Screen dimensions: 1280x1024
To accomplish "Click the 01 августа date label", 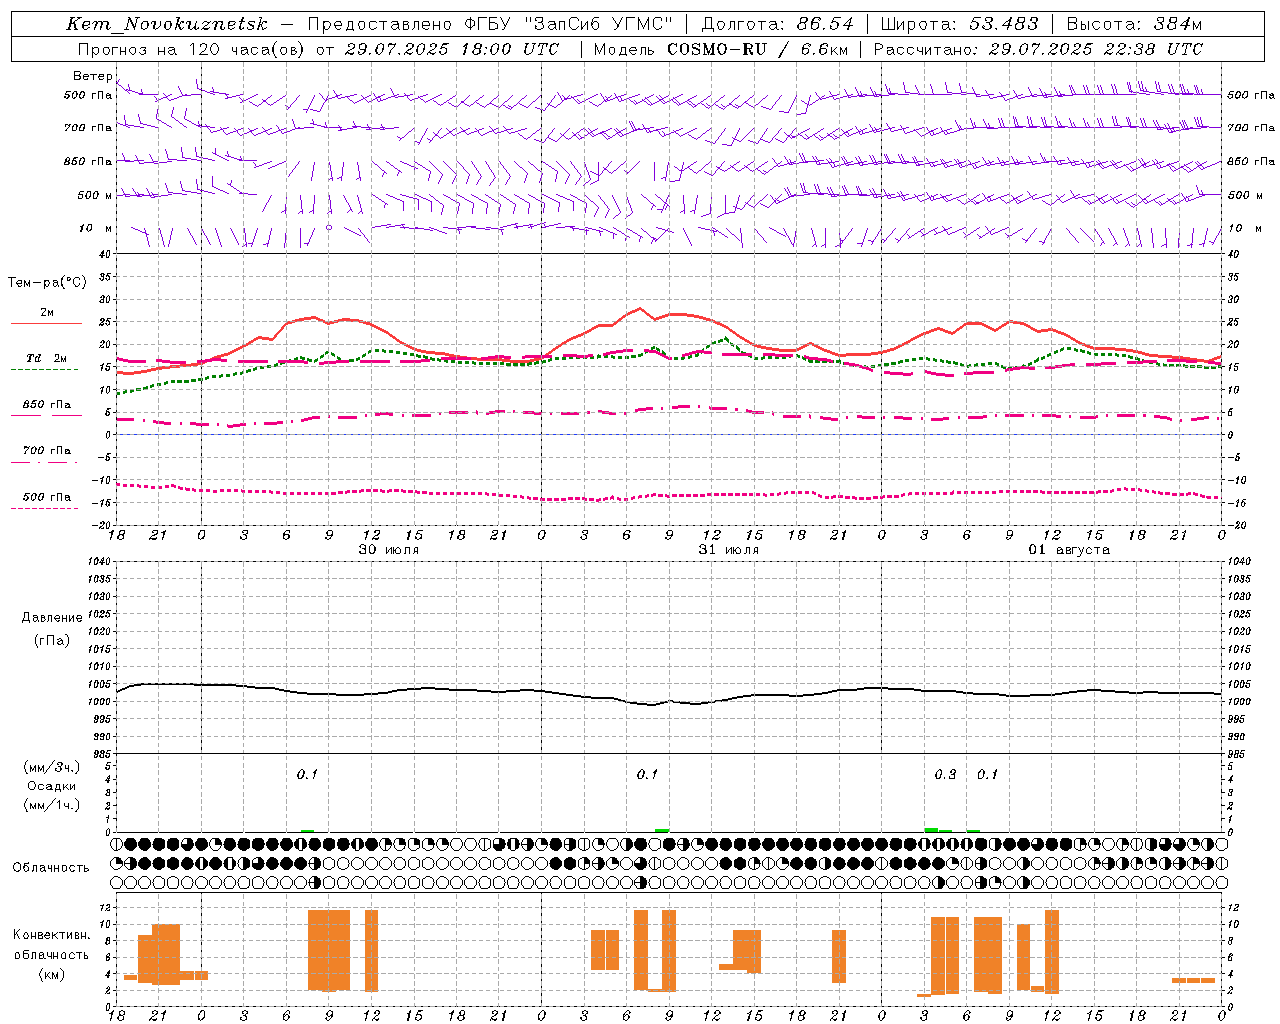I will coord(1069,550).
